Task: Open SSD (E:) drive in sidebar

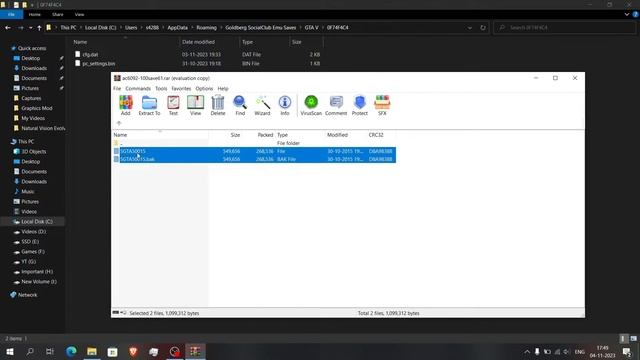Action: (x=30, y=242)
